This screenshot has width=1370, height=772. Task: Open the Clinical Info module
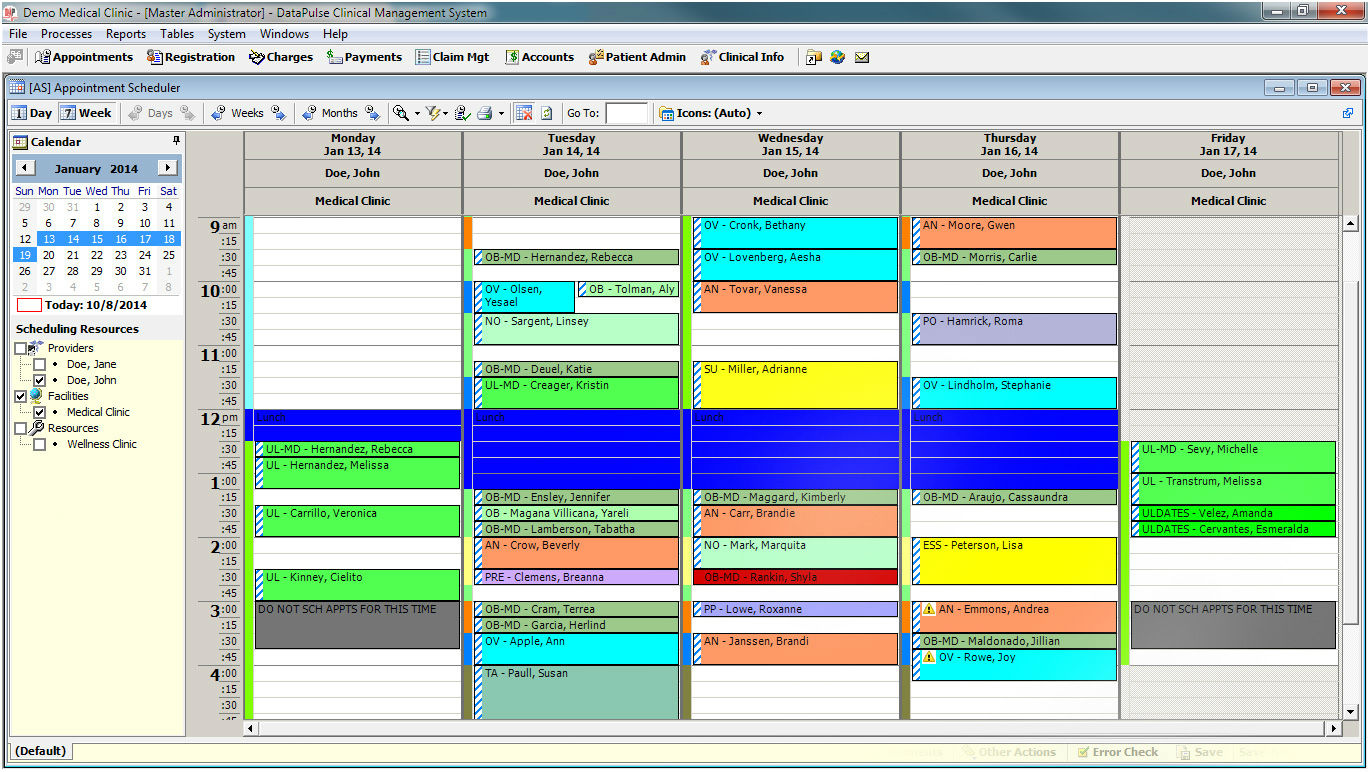click(743, 57)
